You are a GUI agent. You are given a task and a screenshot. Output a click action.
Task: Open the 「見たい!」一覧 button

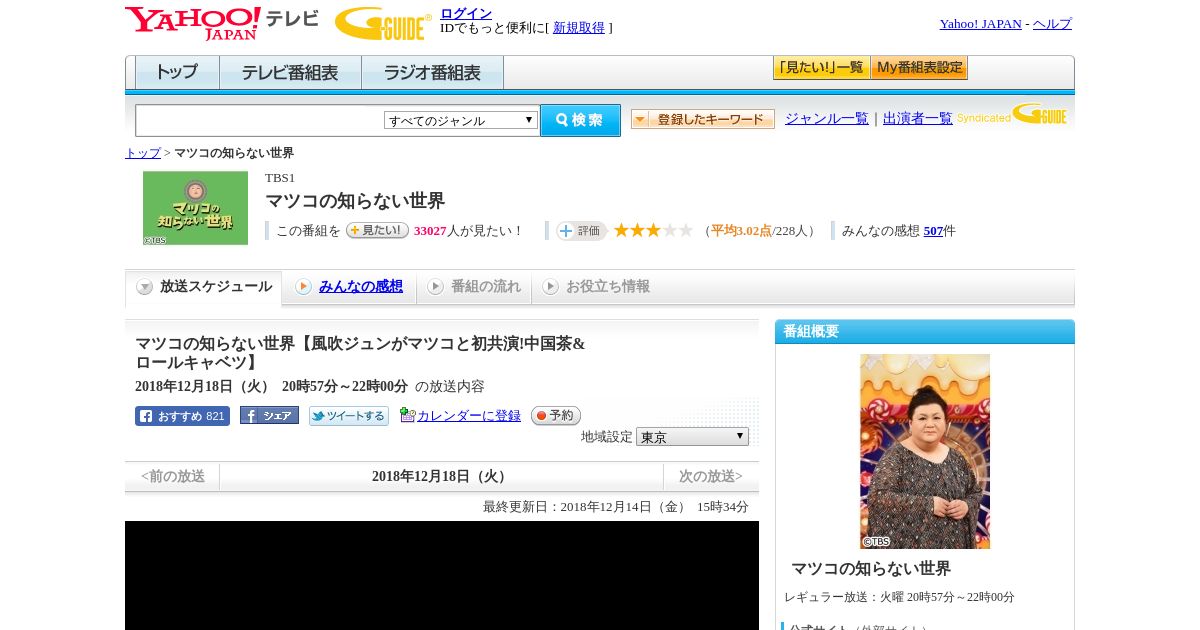[x=821, y=68]
